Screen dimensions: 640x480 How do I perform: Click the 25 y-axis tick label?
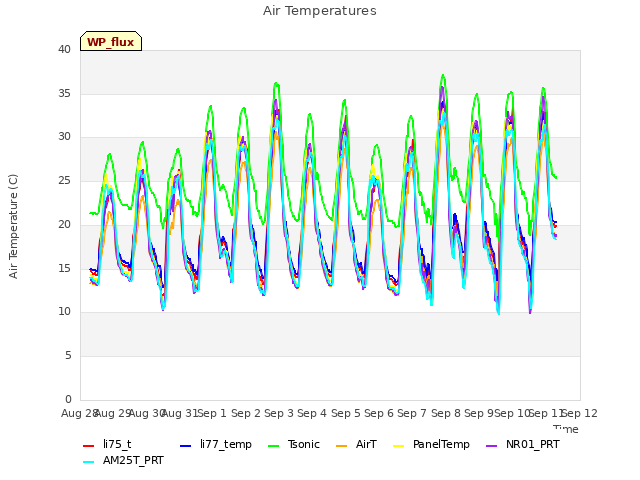pyautogui.click(x=64, y=180)
